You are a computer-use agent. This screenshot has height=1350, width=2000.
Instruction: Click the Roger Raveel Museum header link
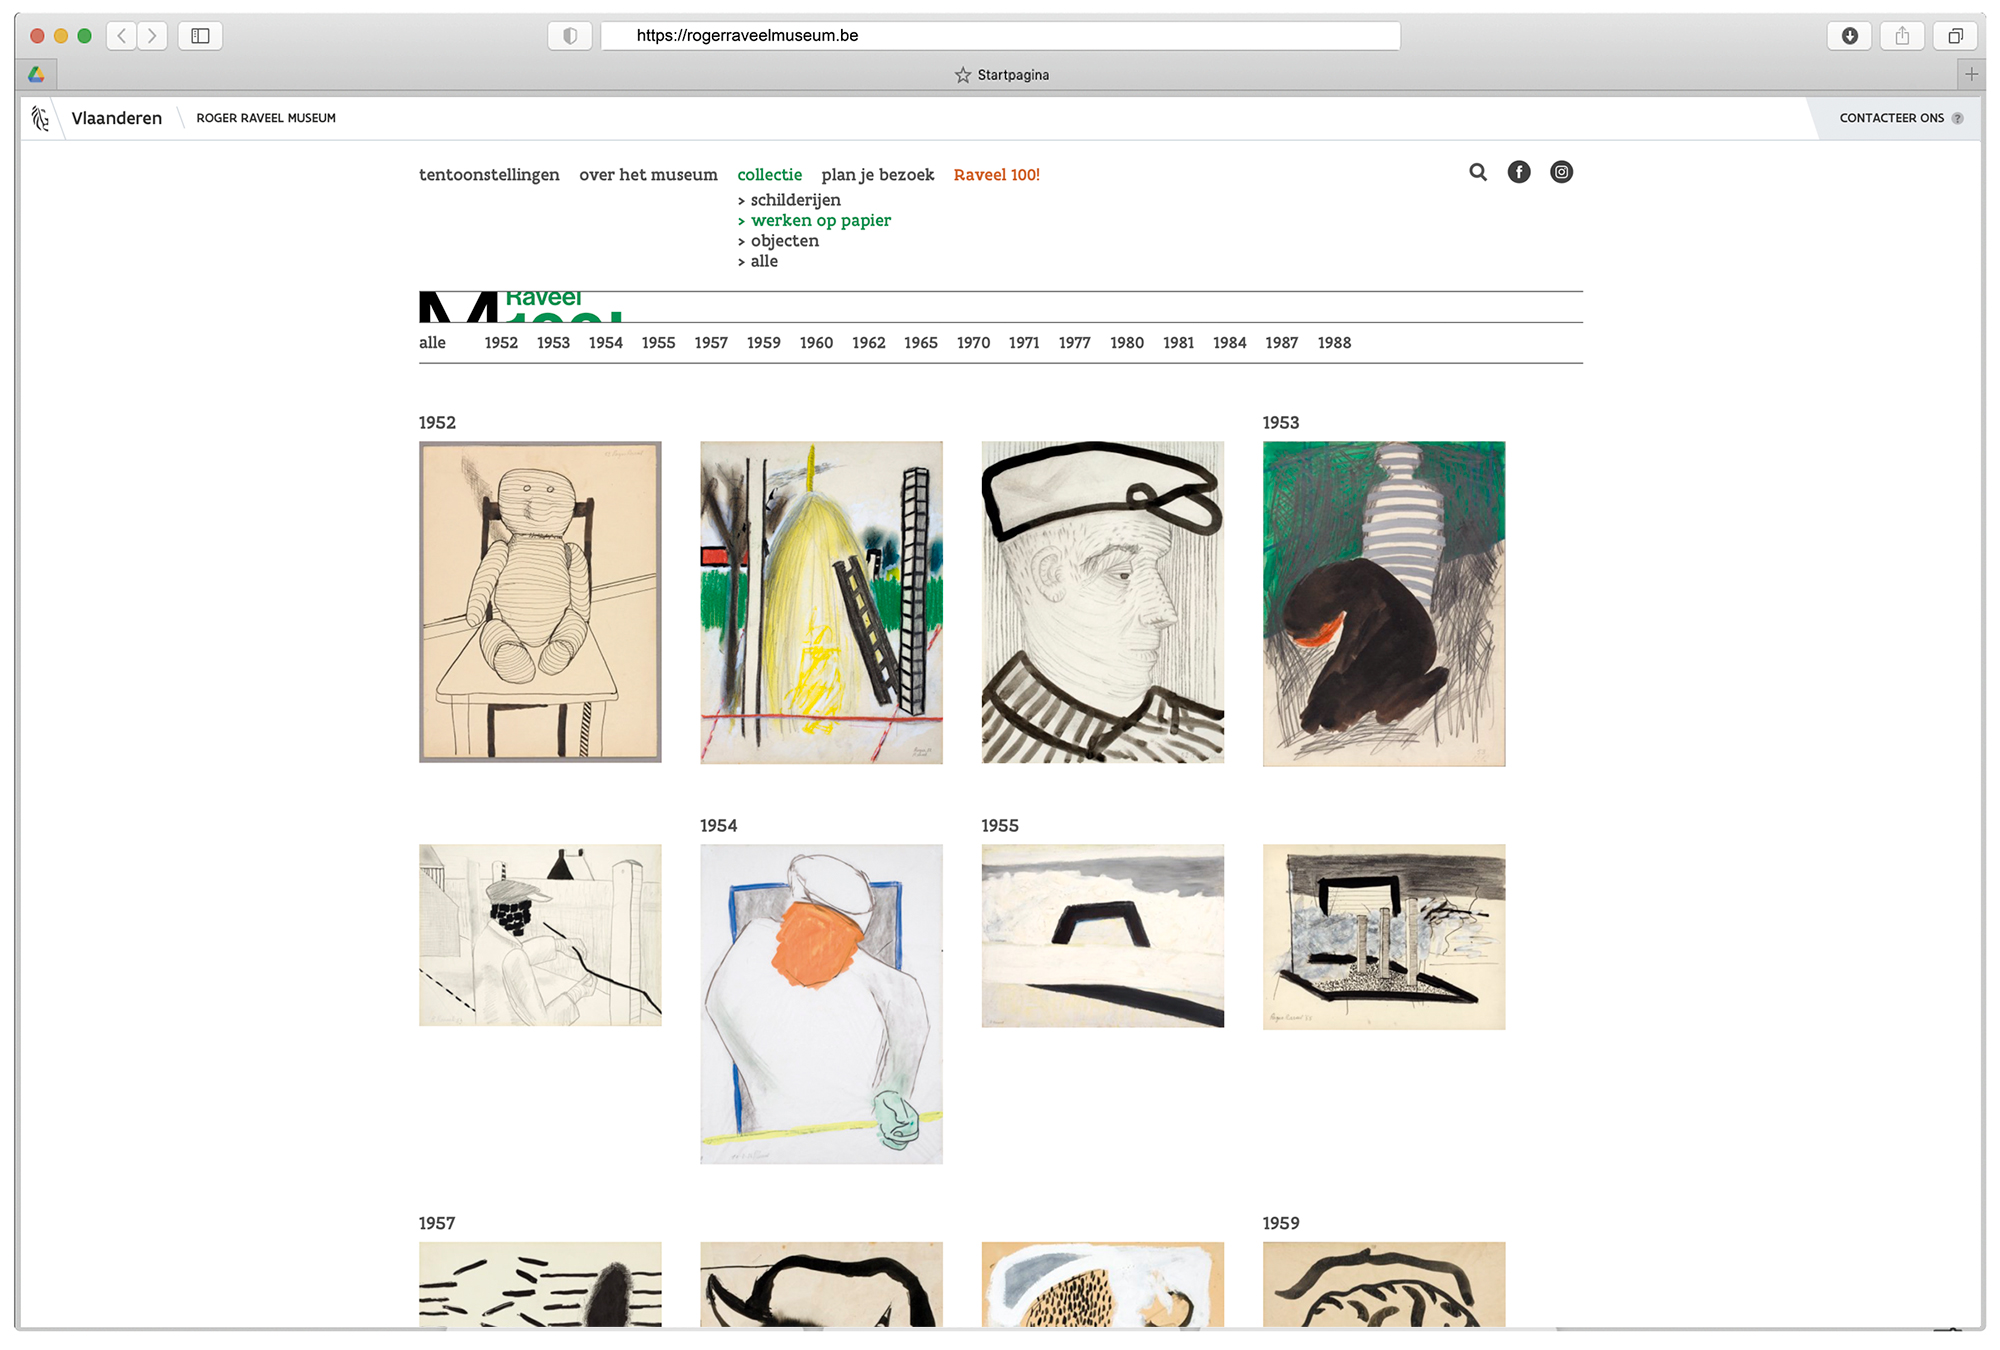(x=266, y=118)
